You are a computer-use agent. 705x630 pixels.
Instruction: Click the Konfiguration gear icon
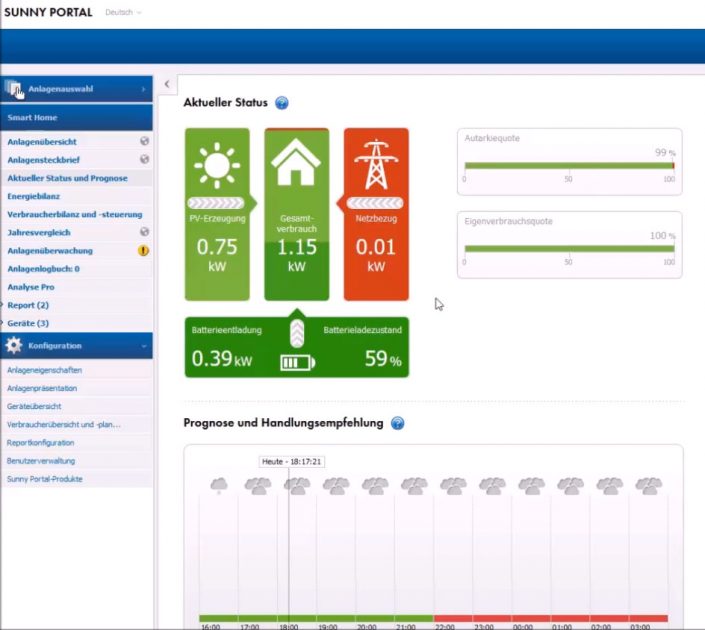[x=14, y=346]
